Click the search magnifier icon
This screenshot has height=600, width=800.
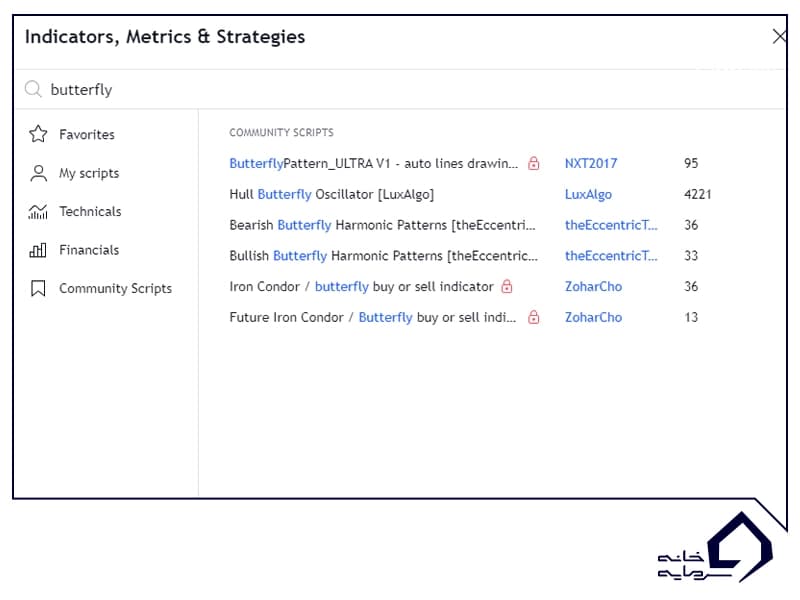(x=33, y=89)
